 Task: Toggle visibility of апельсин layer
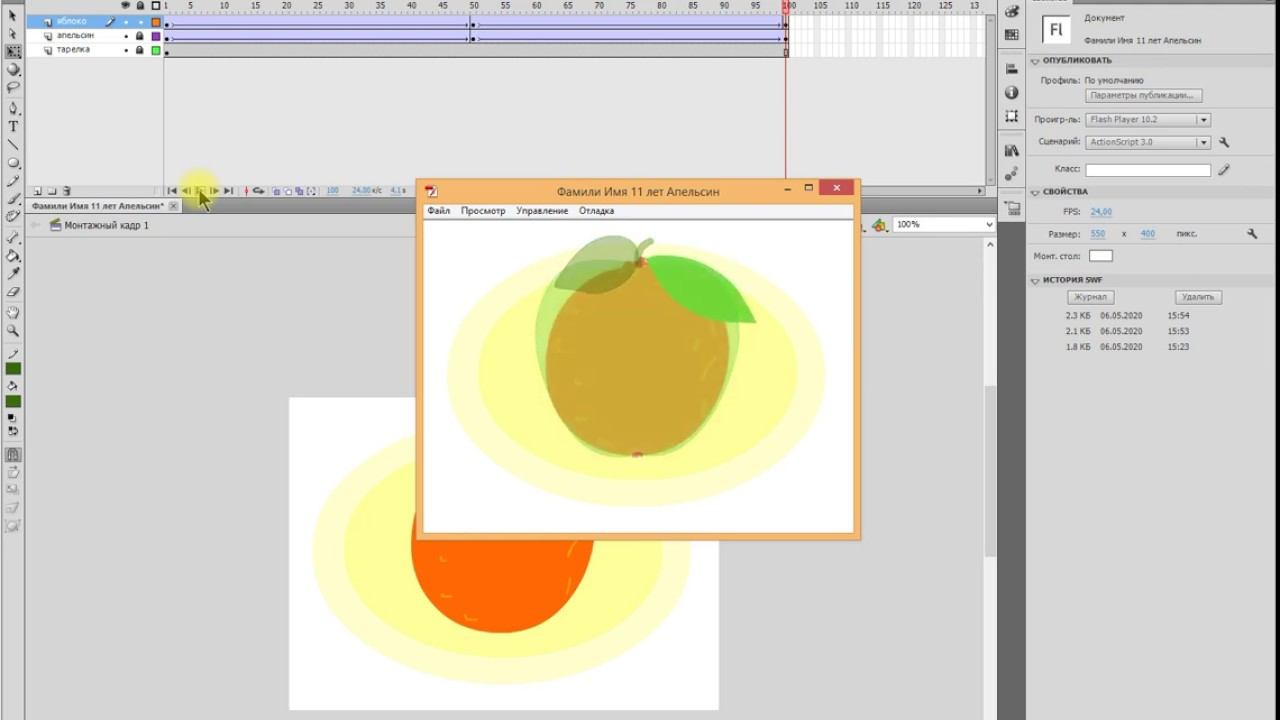[126, 36]
